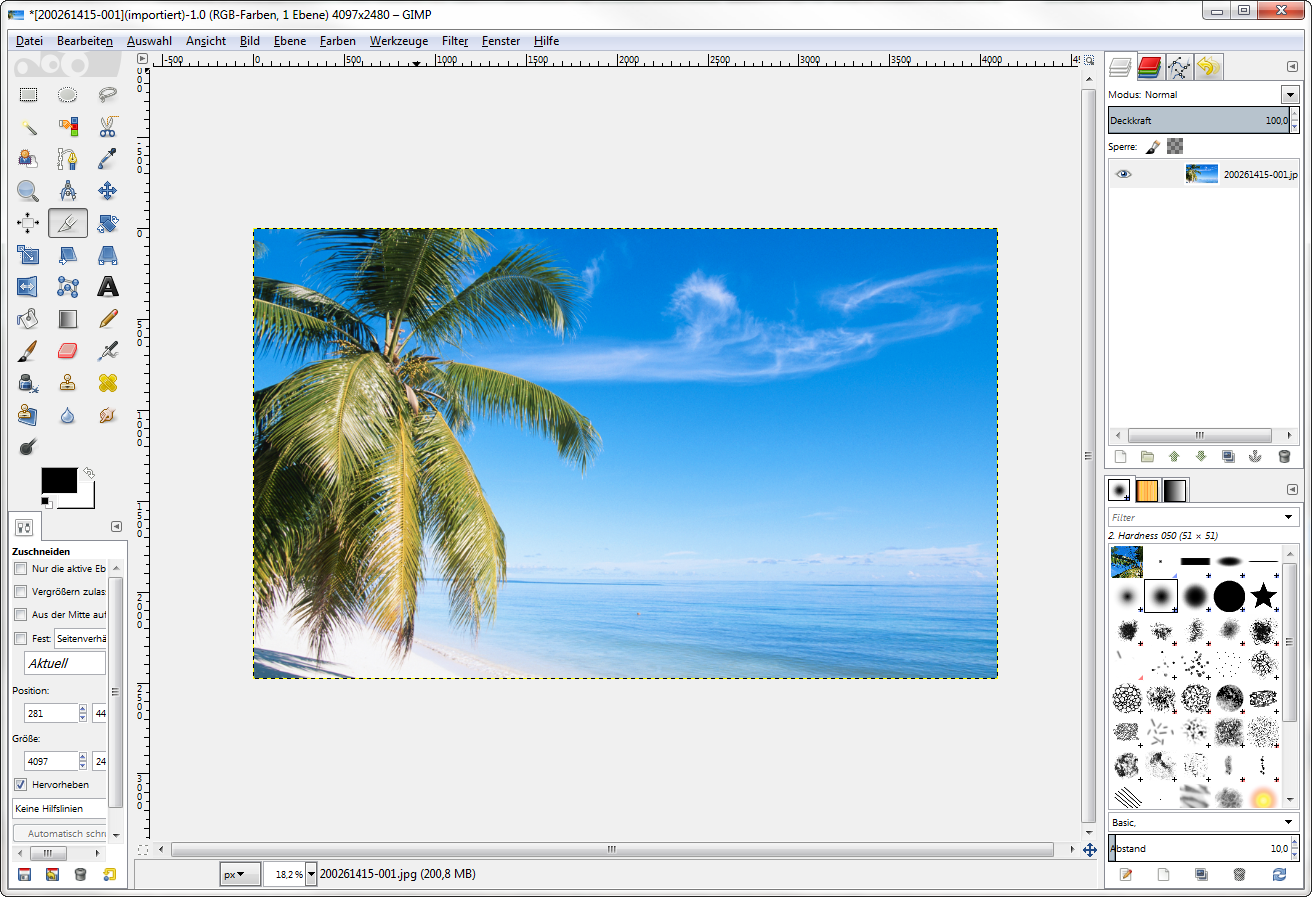Select the star-shaped brush thumbnail

pyautogui.click(x=1263, y=597)
